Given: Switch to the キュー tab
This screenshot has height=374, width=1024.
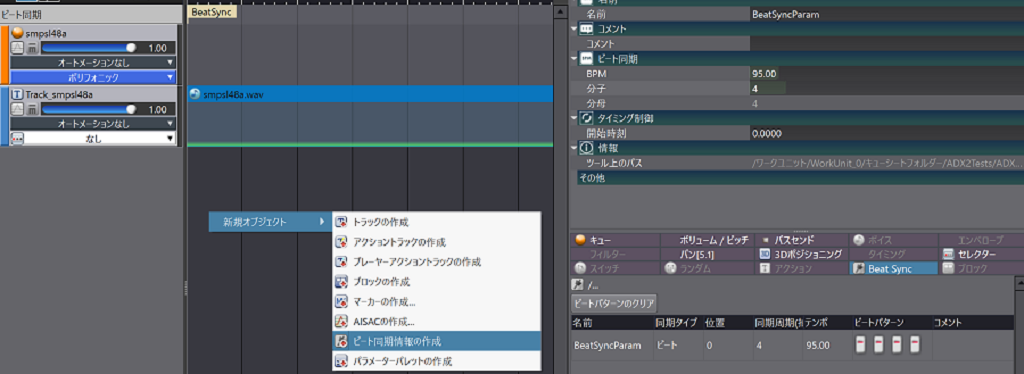Looking at the screenshot, I should coord(616,240).
